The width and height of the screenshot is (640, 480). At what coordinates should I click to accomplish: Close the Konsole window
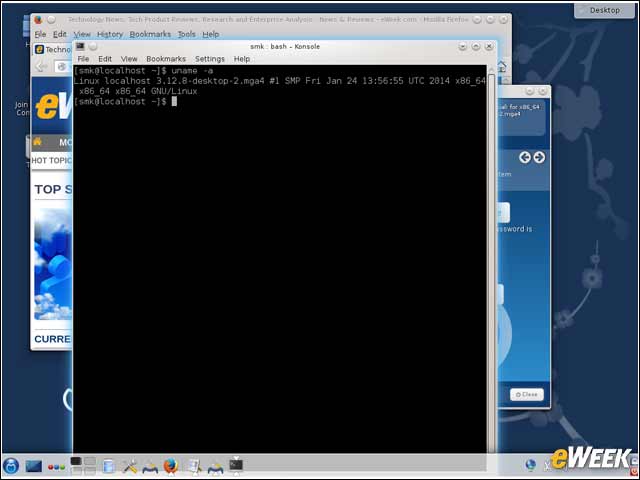[x=489, y=47]
